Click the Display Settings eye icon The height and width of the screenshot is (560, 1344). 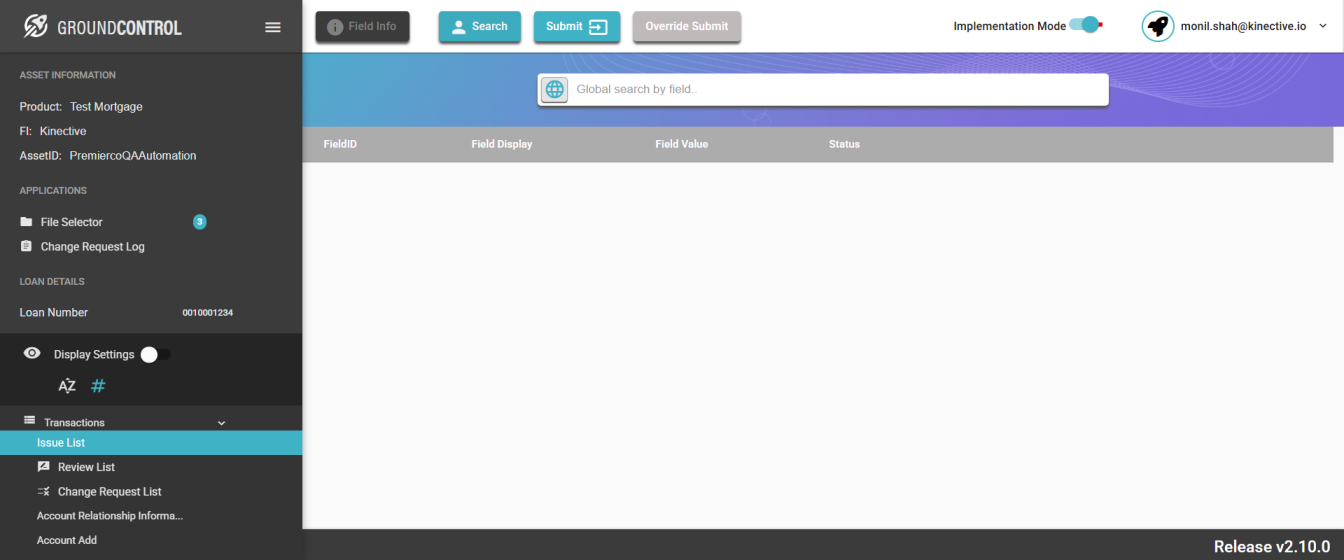32,353
